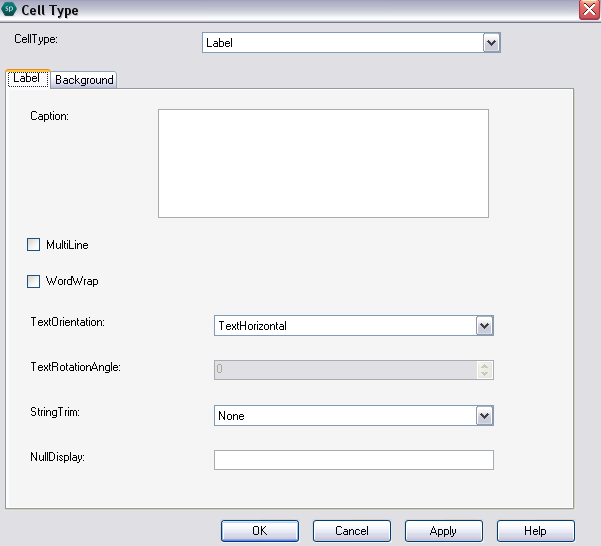601x546 pixels.
Task: Enable the WordWrap checkbox
Action: [33, 281]
